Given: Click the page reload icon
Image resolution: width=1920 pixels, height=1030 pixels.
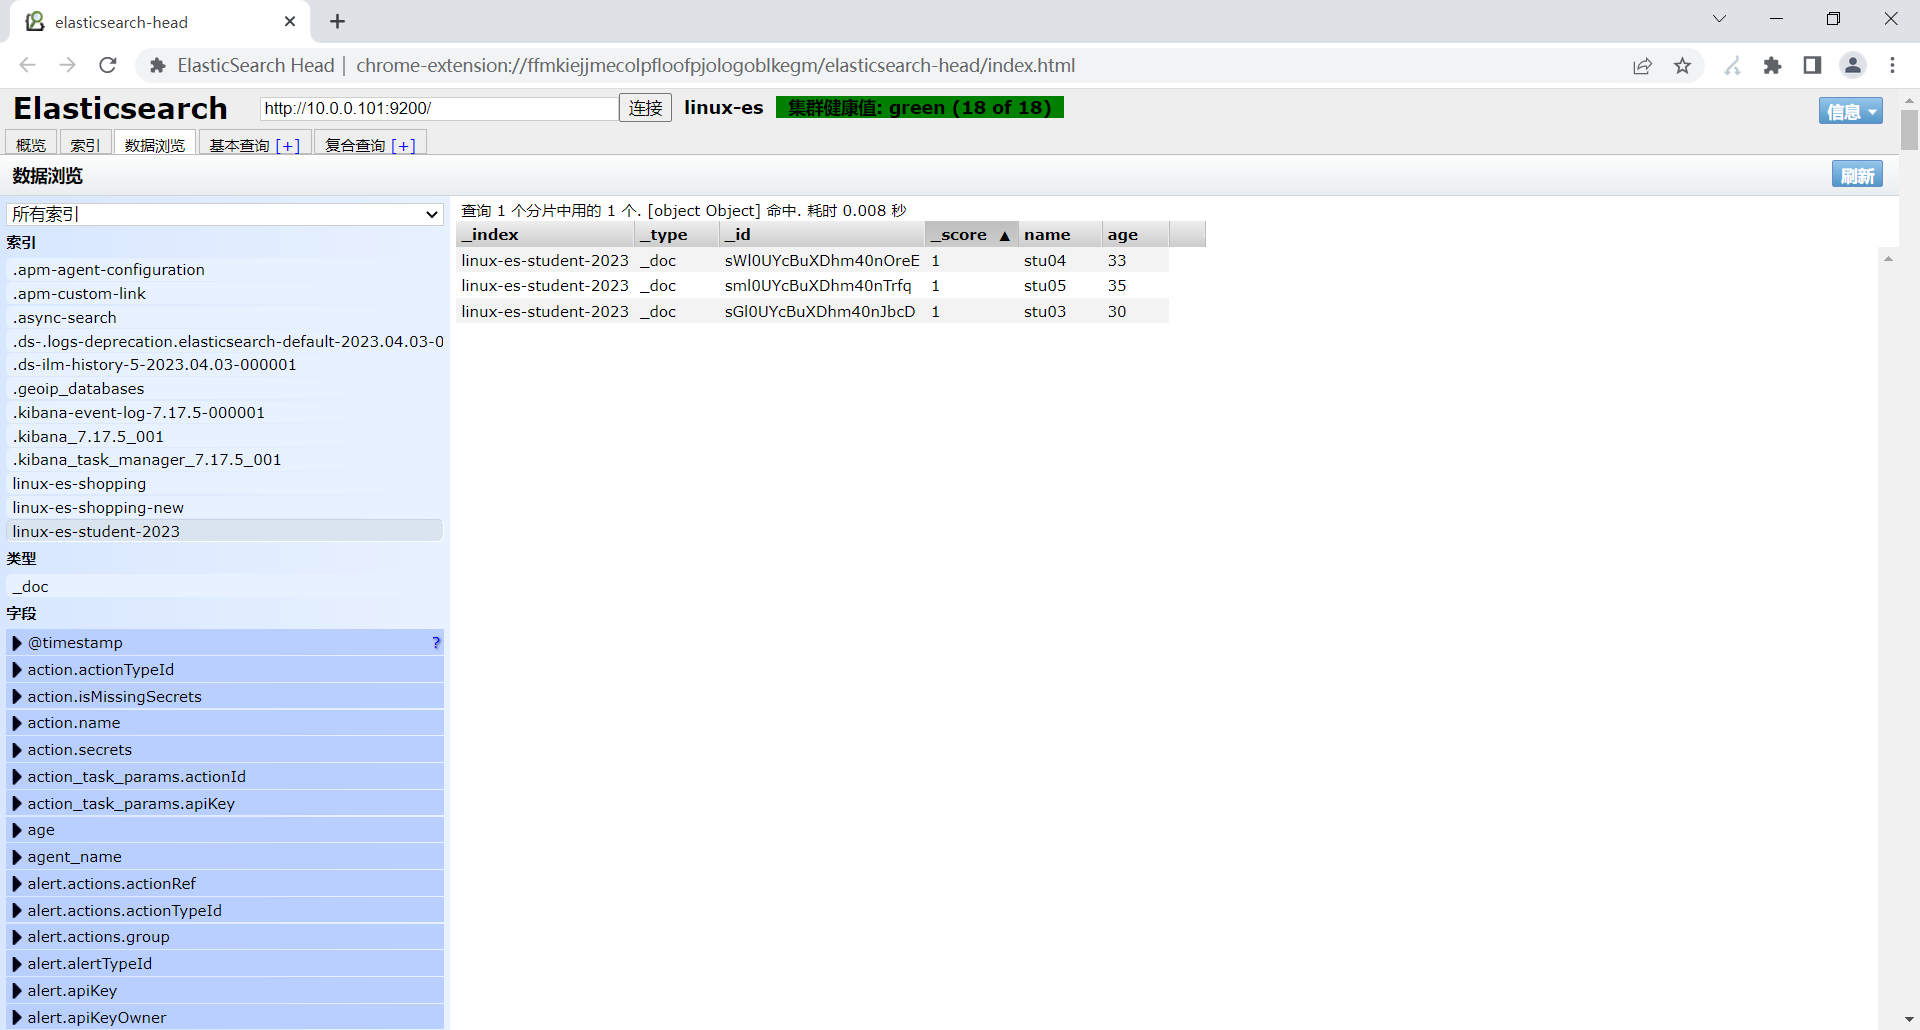Looking at the screenshot, I should click(x=107, y=65).
